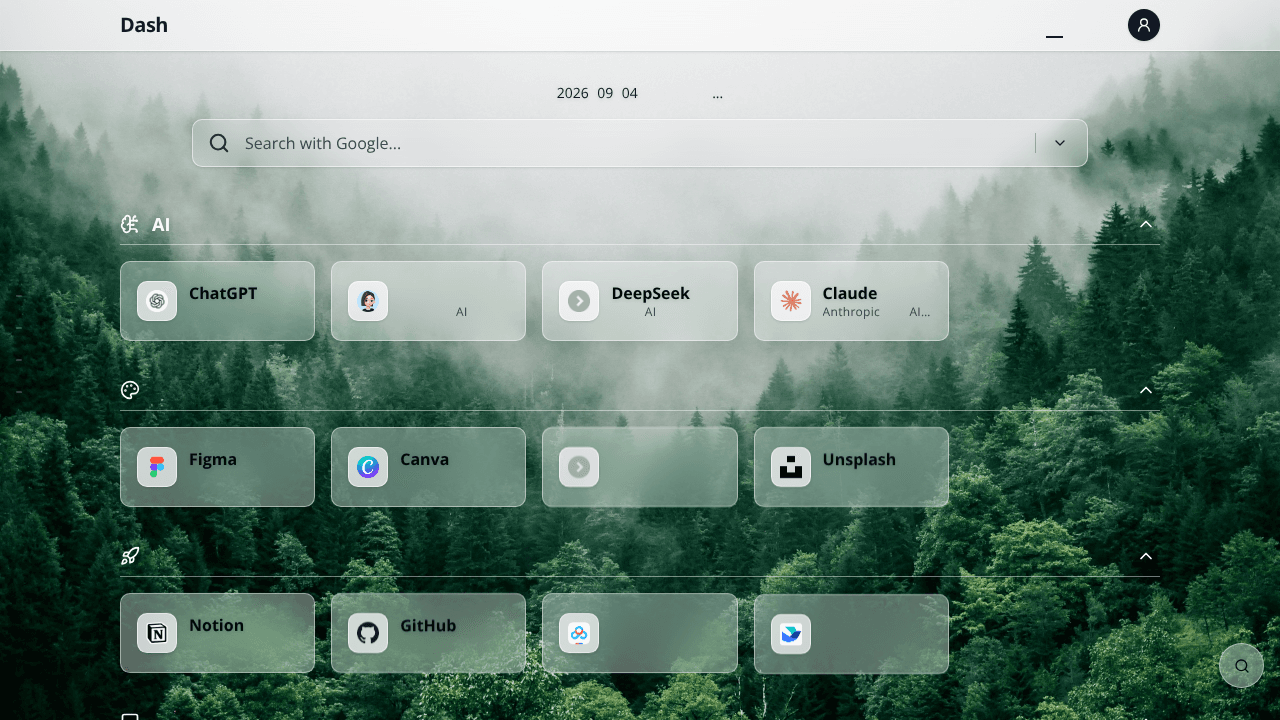1280x720 pixels.
Task: Open the Unsplash shortcut icon
Action: [791, 467]
